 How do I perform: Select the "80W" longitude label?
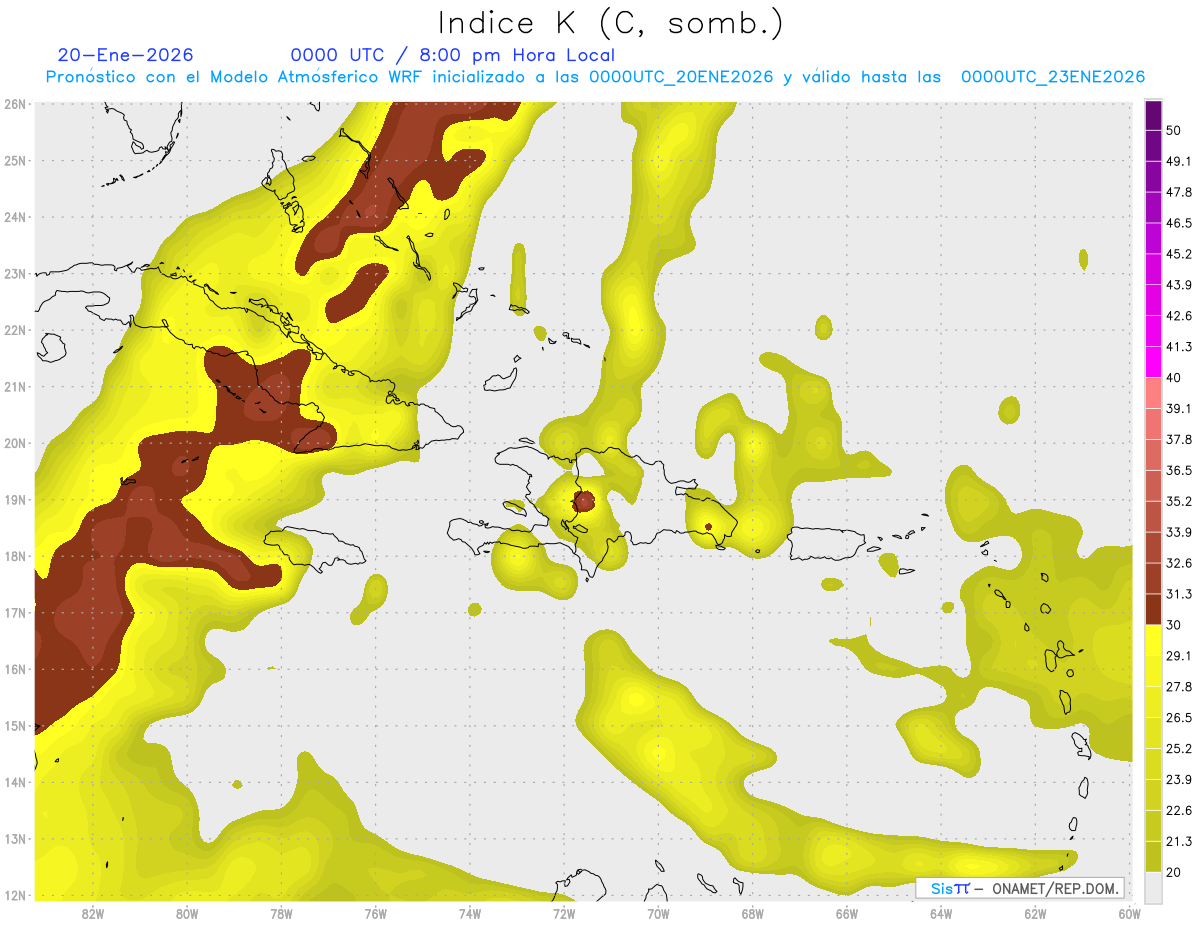(187, 914)
